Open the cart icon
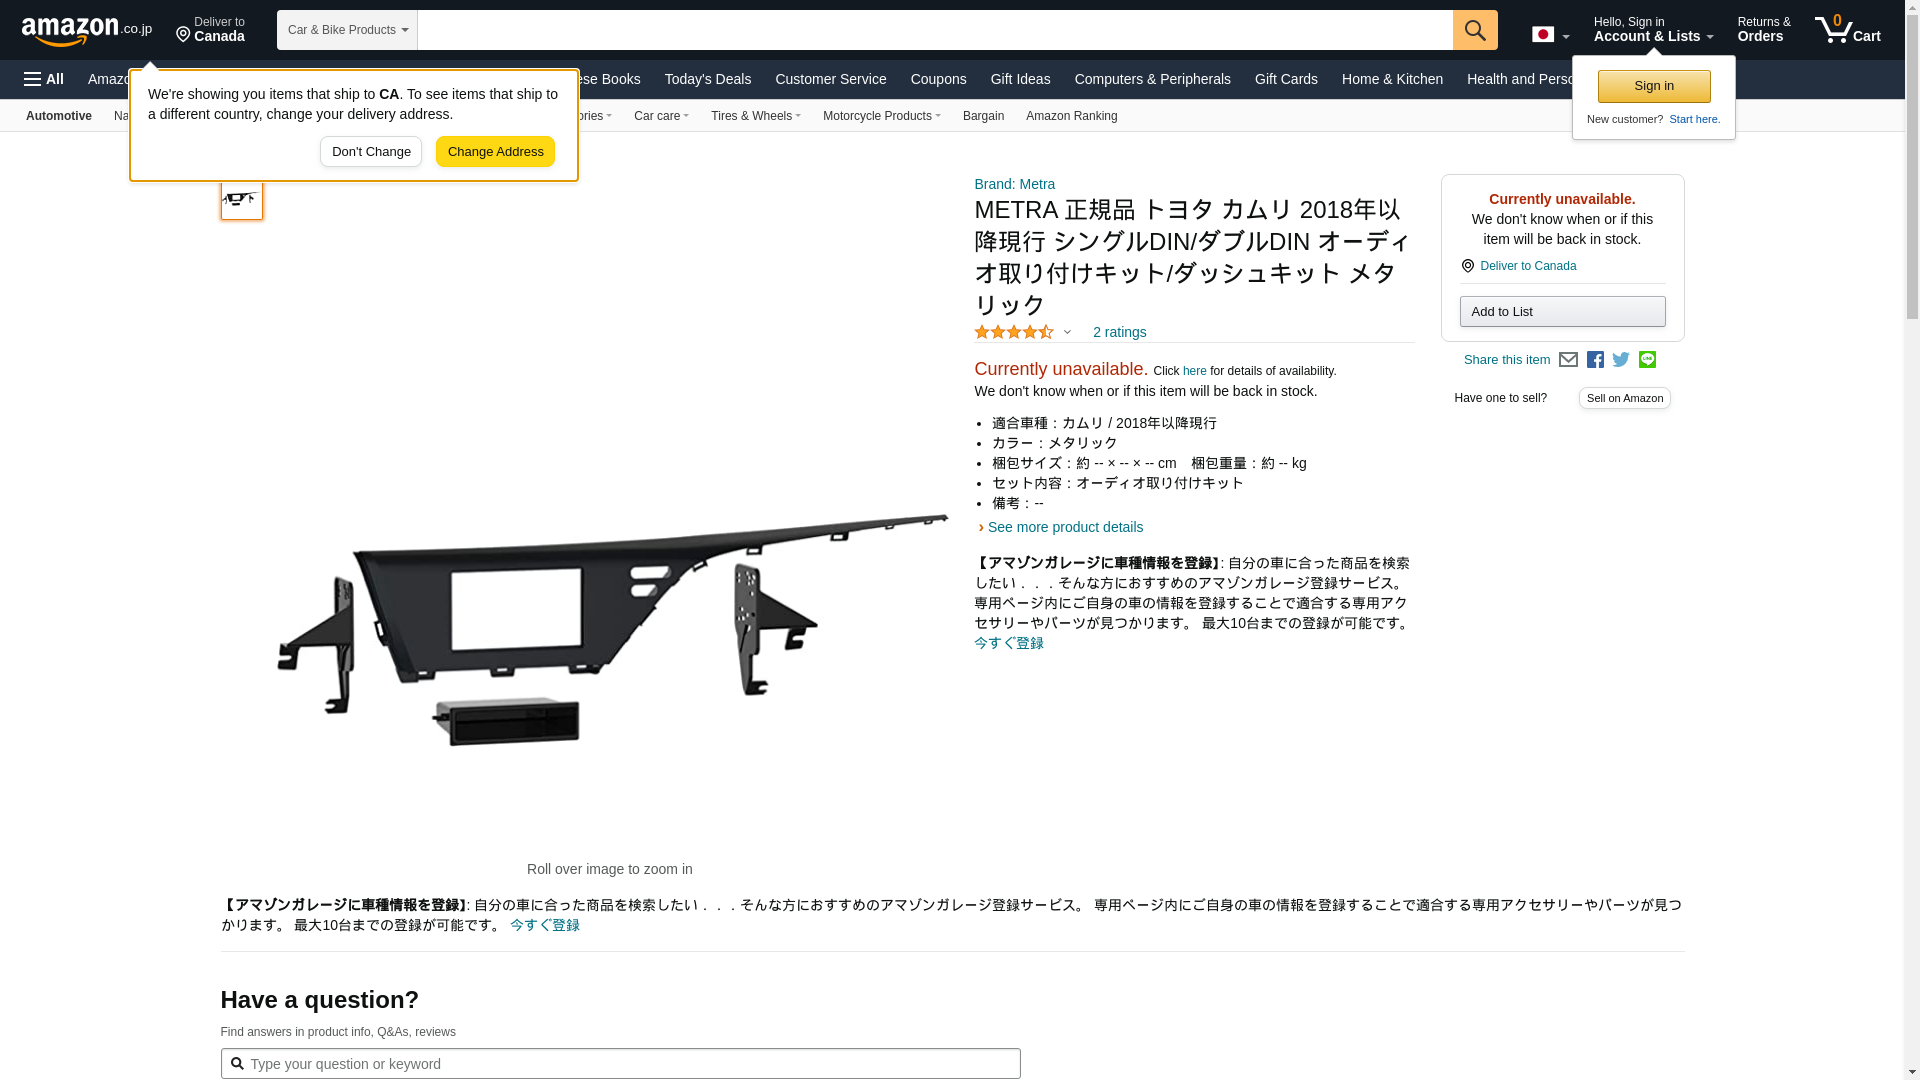 1848,30
